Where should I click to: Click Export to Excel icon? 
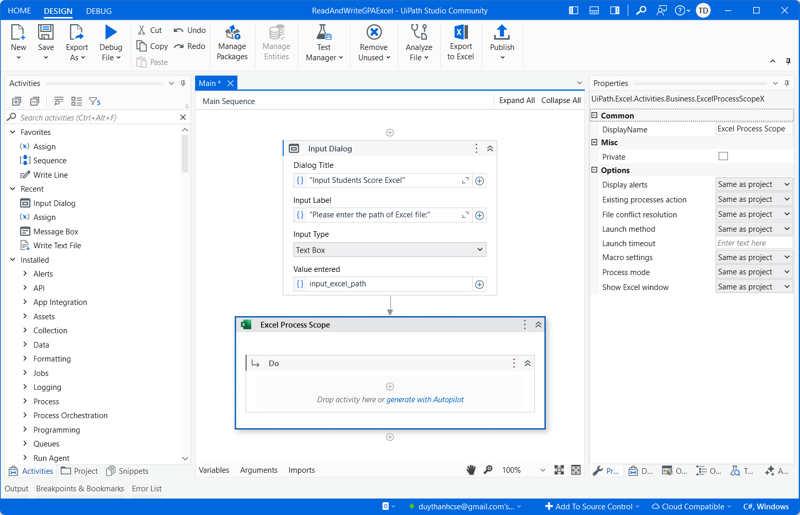[x=461, y=33]
